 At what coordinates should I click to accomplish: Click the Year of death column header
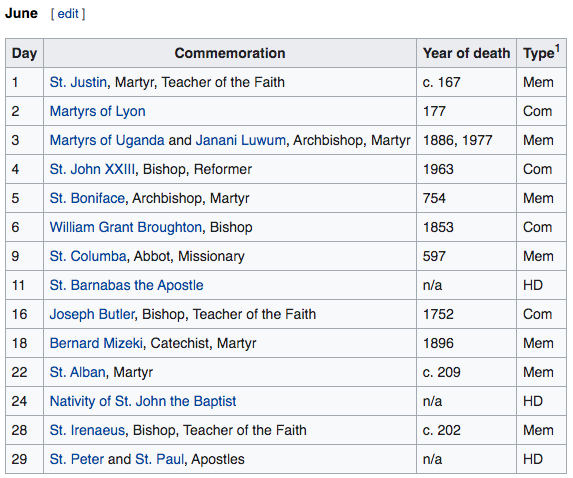[466, 53]
